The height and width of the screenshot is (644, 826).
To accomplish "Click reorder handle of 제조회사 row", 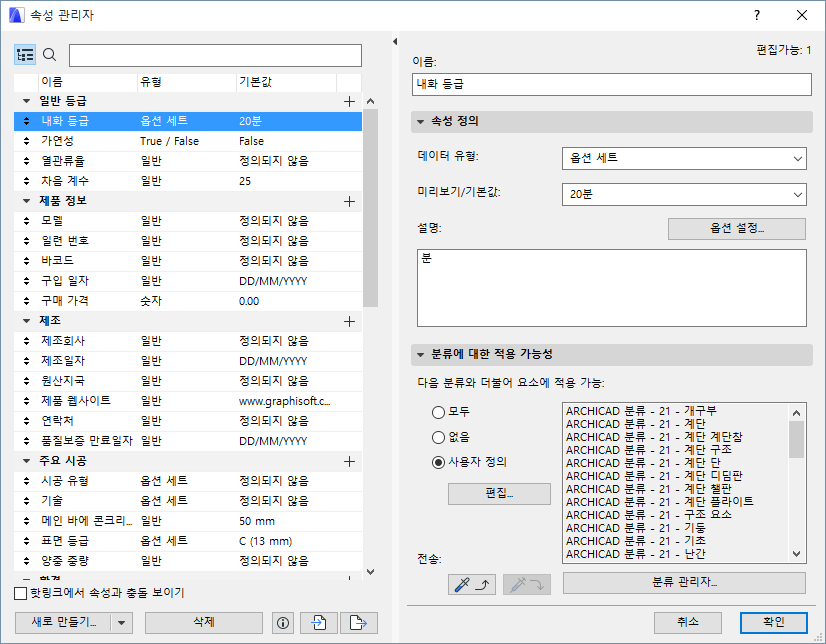I will (26, 341).
